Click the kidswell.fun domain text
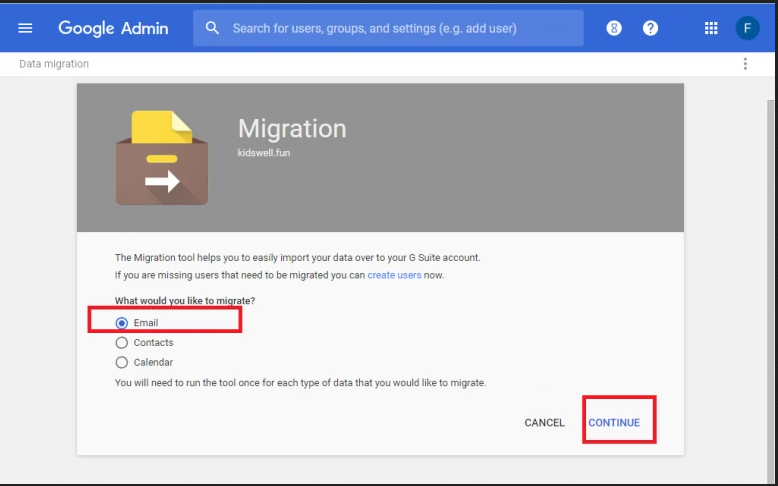 [x=263, y=153]
